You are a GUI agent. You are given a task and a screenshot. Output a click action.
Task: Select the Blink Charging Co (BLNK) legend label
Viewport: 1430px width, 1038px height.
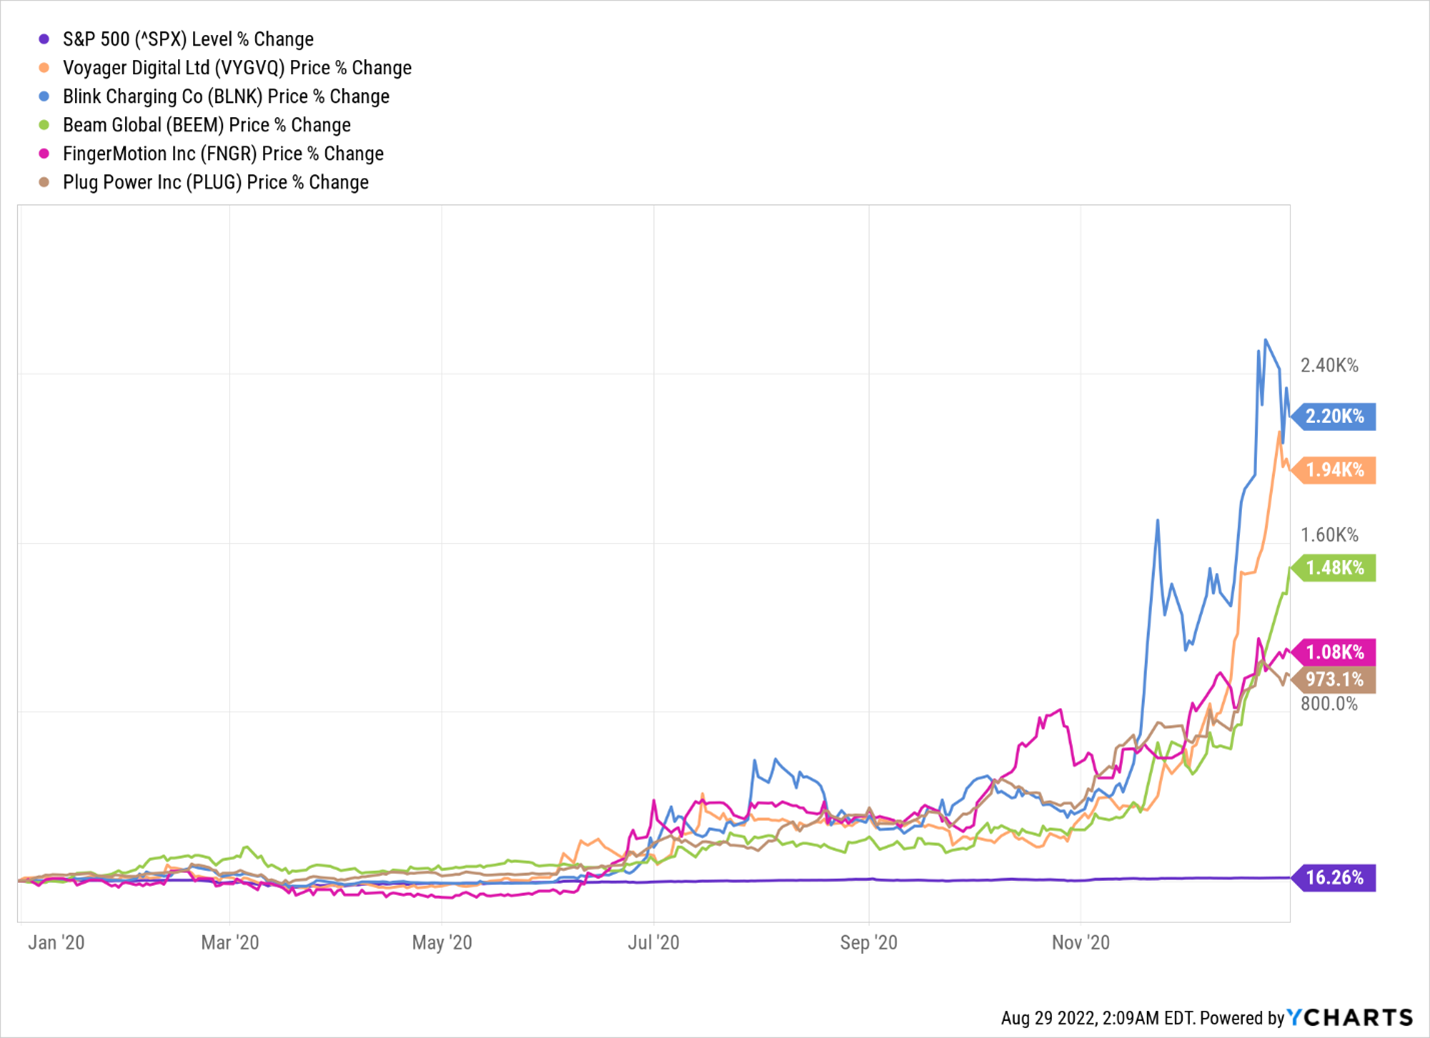(226, 96)
